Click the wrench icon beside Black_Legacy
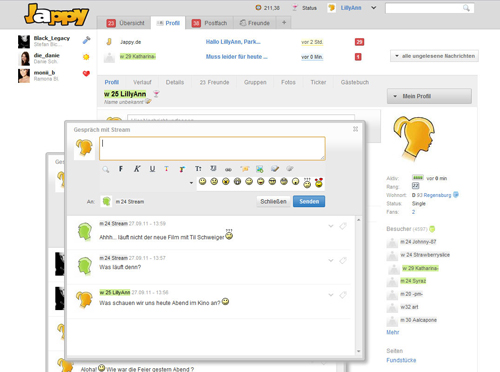Screen dimensions: 500x372 tap(86, 40)
